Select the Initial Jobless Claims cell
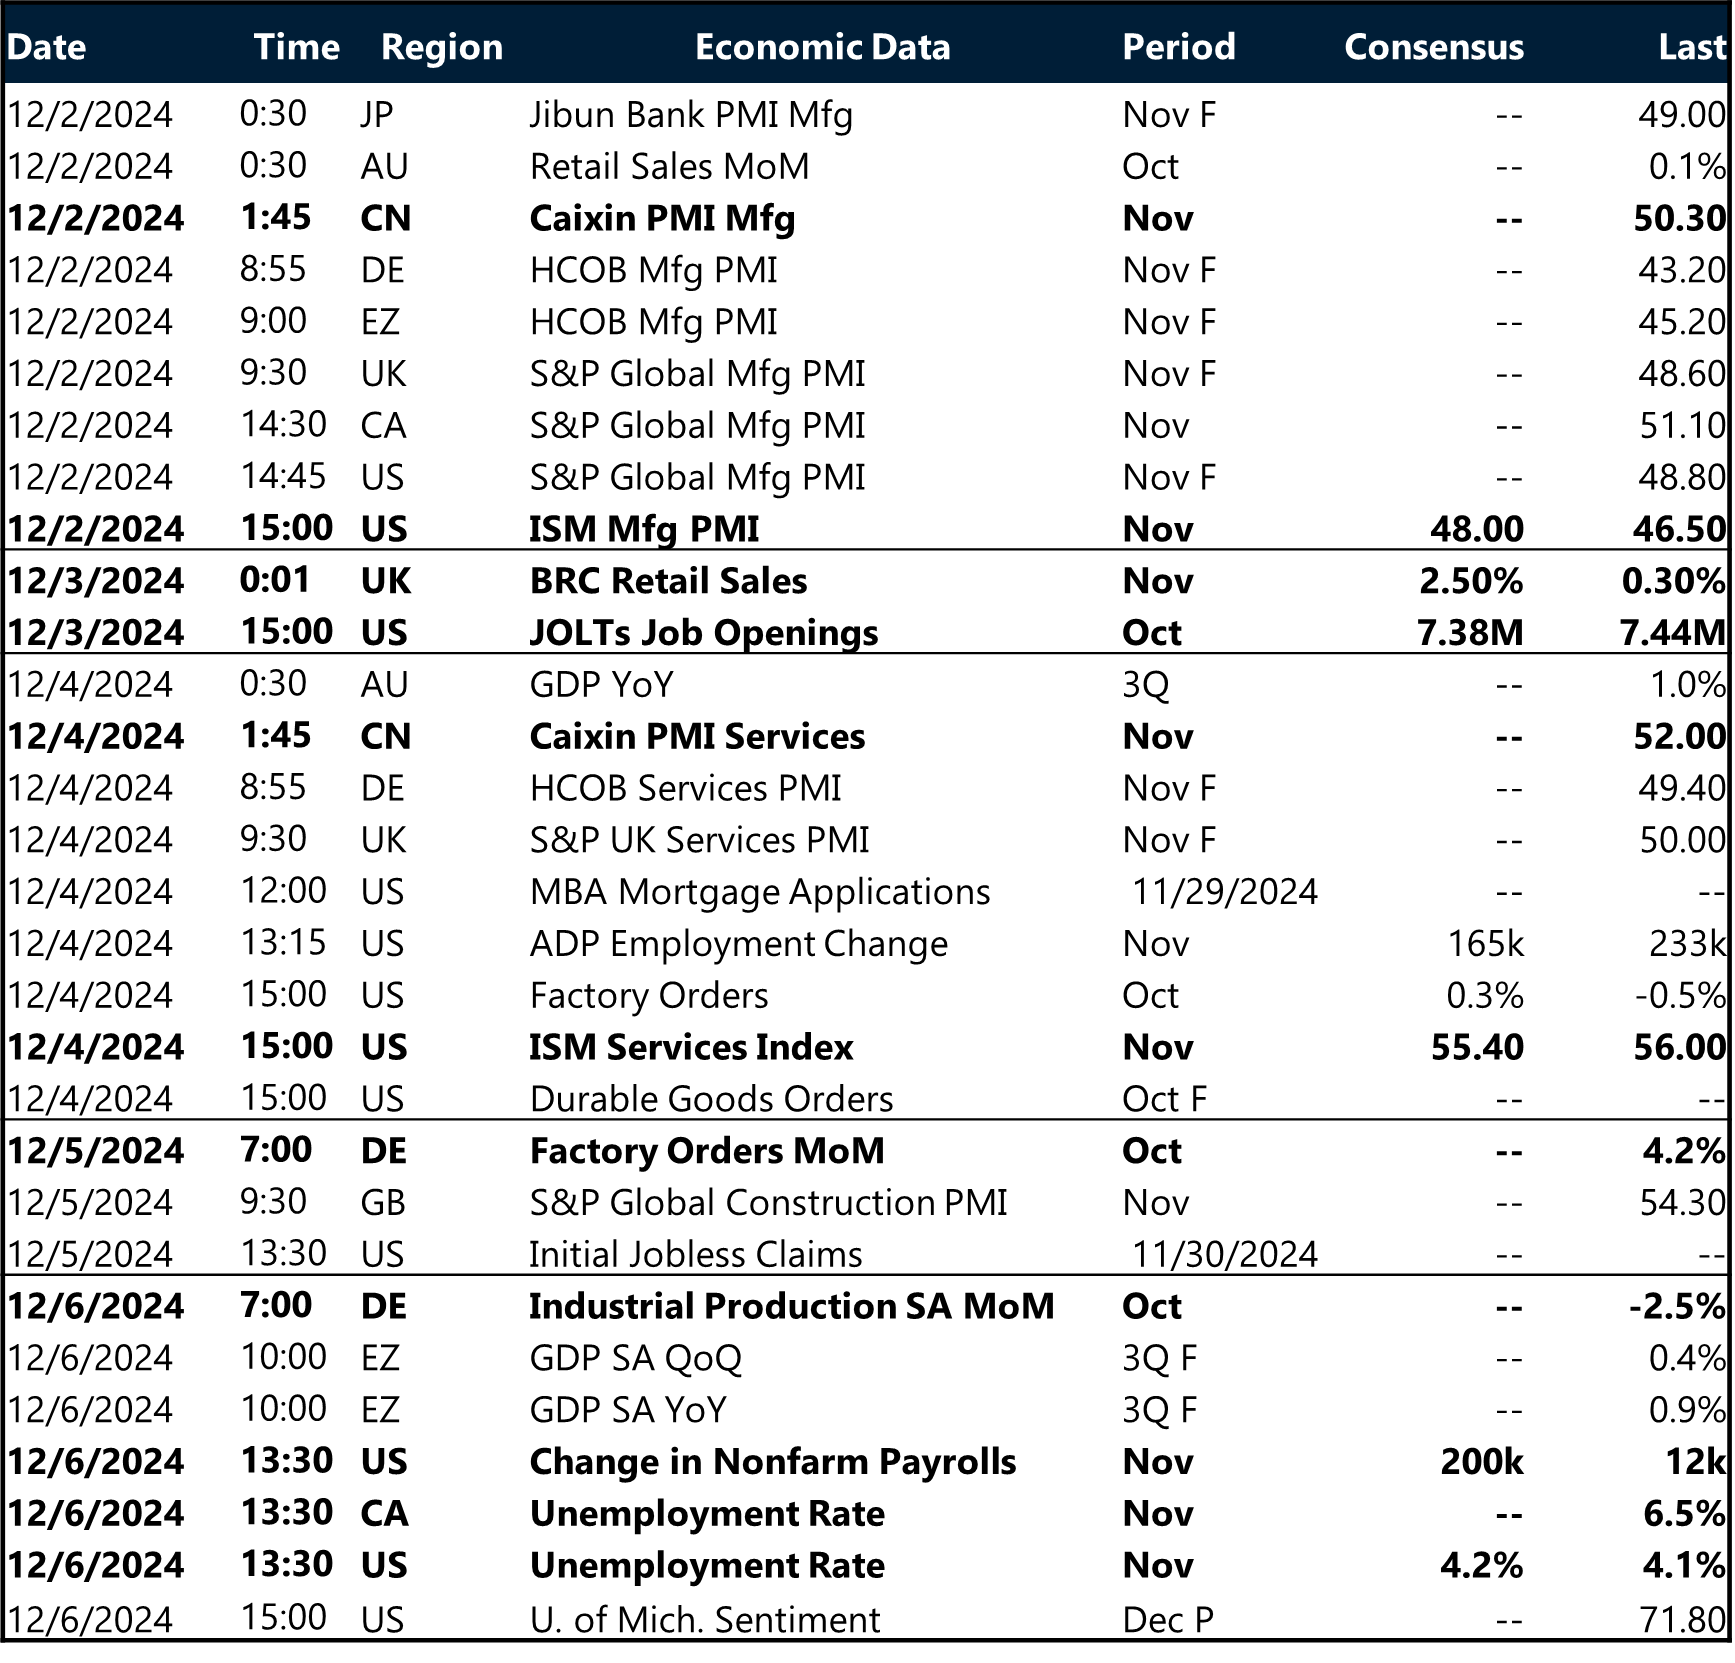This screenshot has width=1735, height=1663. pos(695,1255)
